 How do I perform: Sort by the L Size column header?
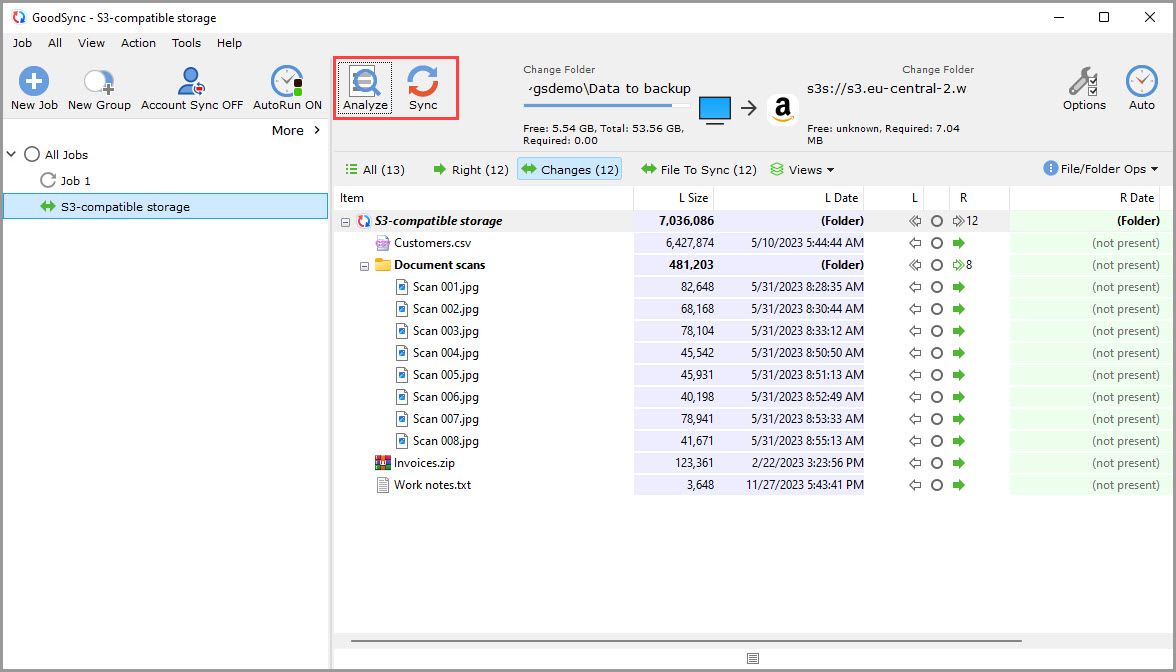[674, 198]
